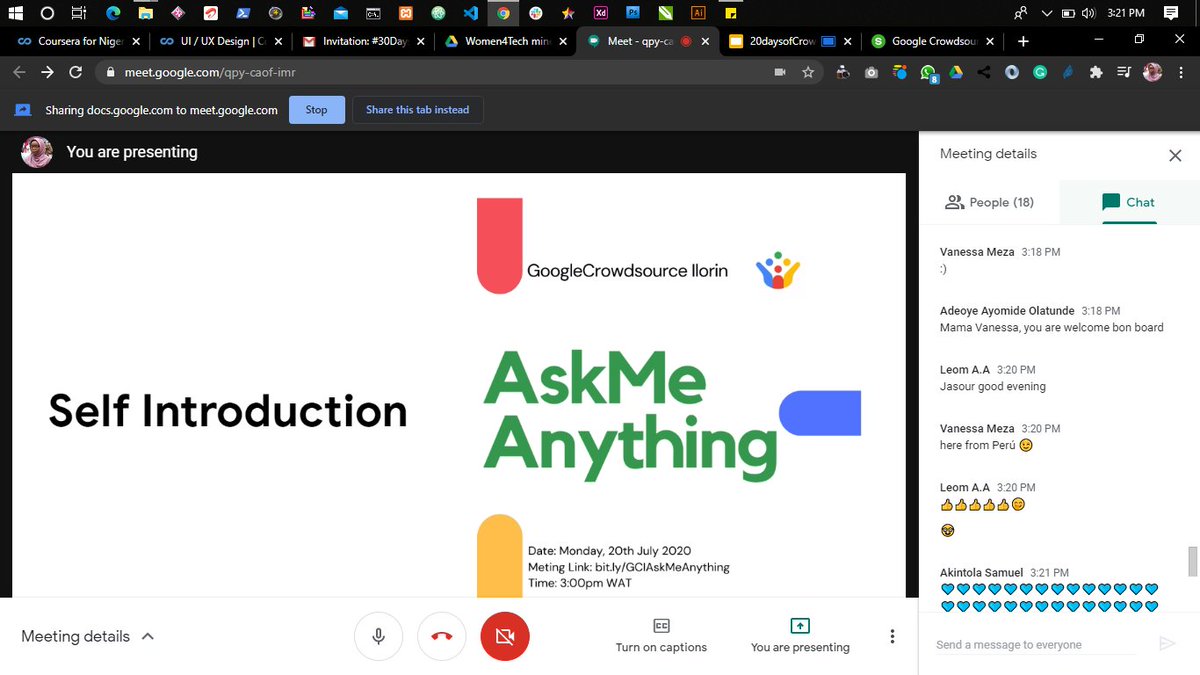Image resolution: width=1200 pixels, height=675 pixels.
Task: Open the media control playlist icon
Action: (1124, 73)
